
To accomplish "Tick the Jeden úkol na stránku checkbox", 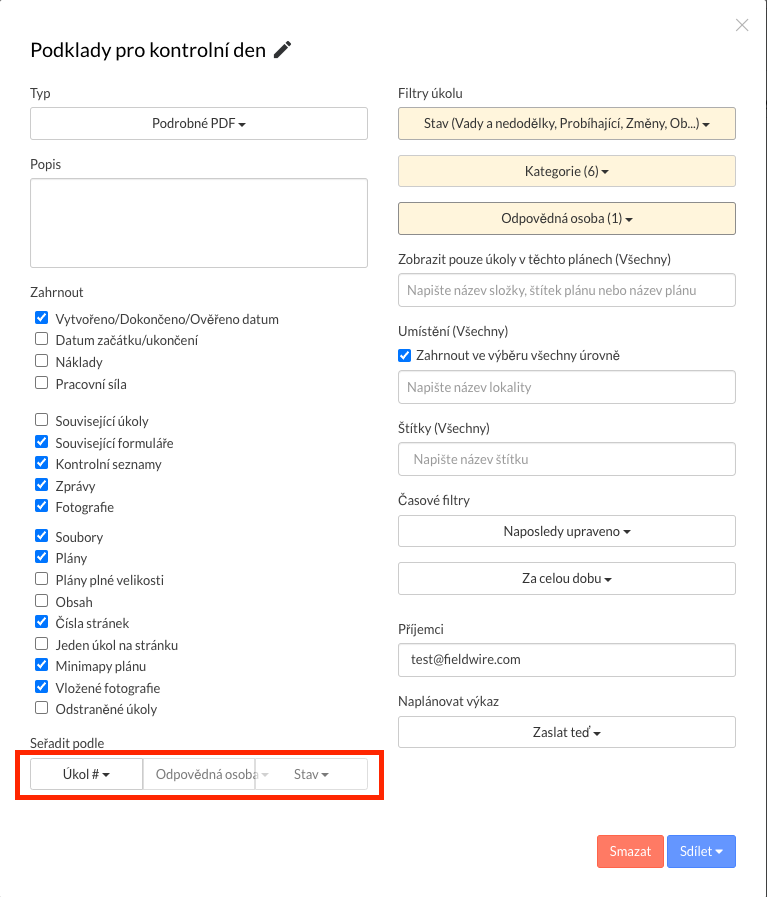I will 41,644.
